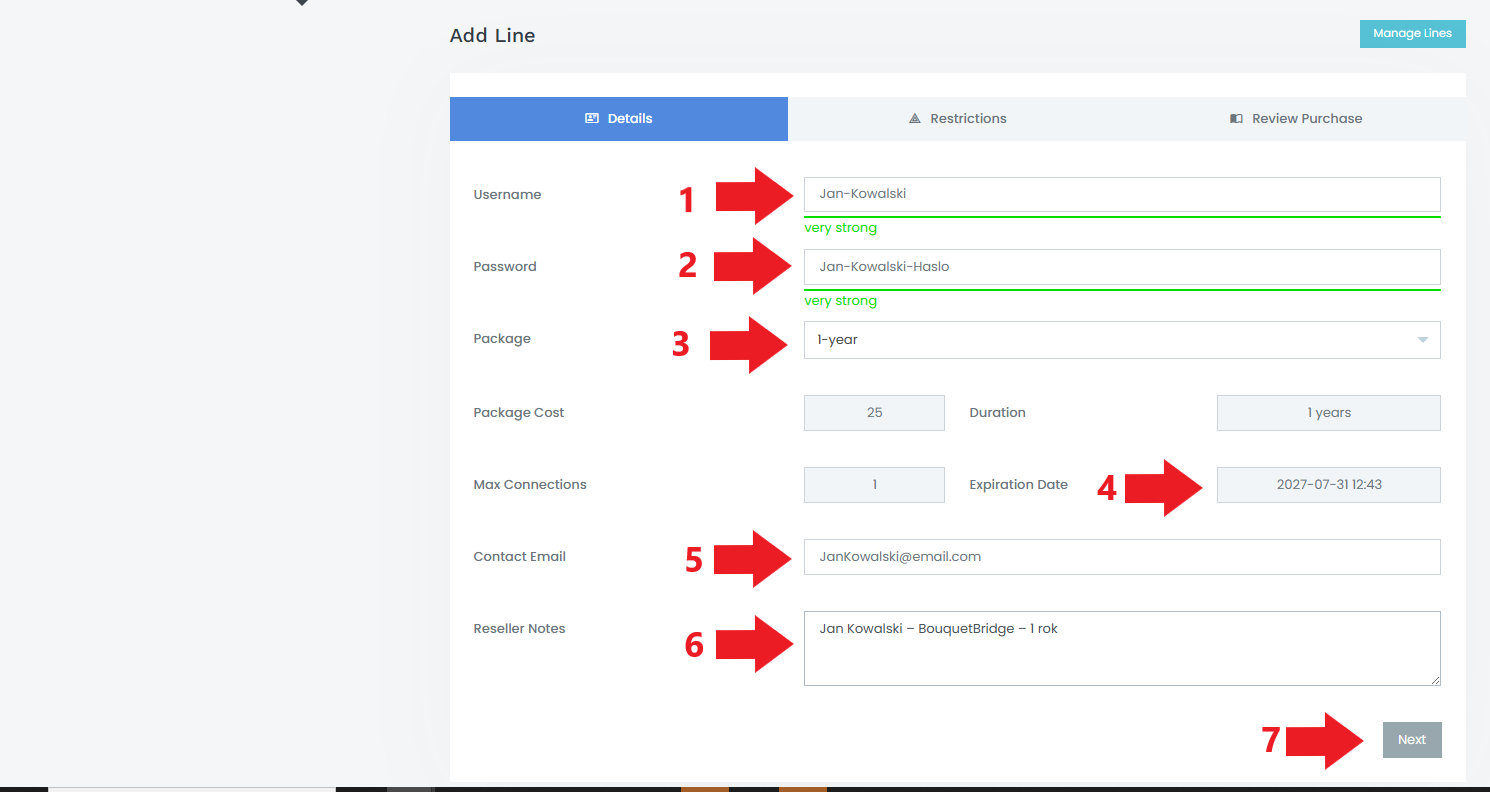
Task: Click the Expiration Date field
Action: [x=1328, y=484]
